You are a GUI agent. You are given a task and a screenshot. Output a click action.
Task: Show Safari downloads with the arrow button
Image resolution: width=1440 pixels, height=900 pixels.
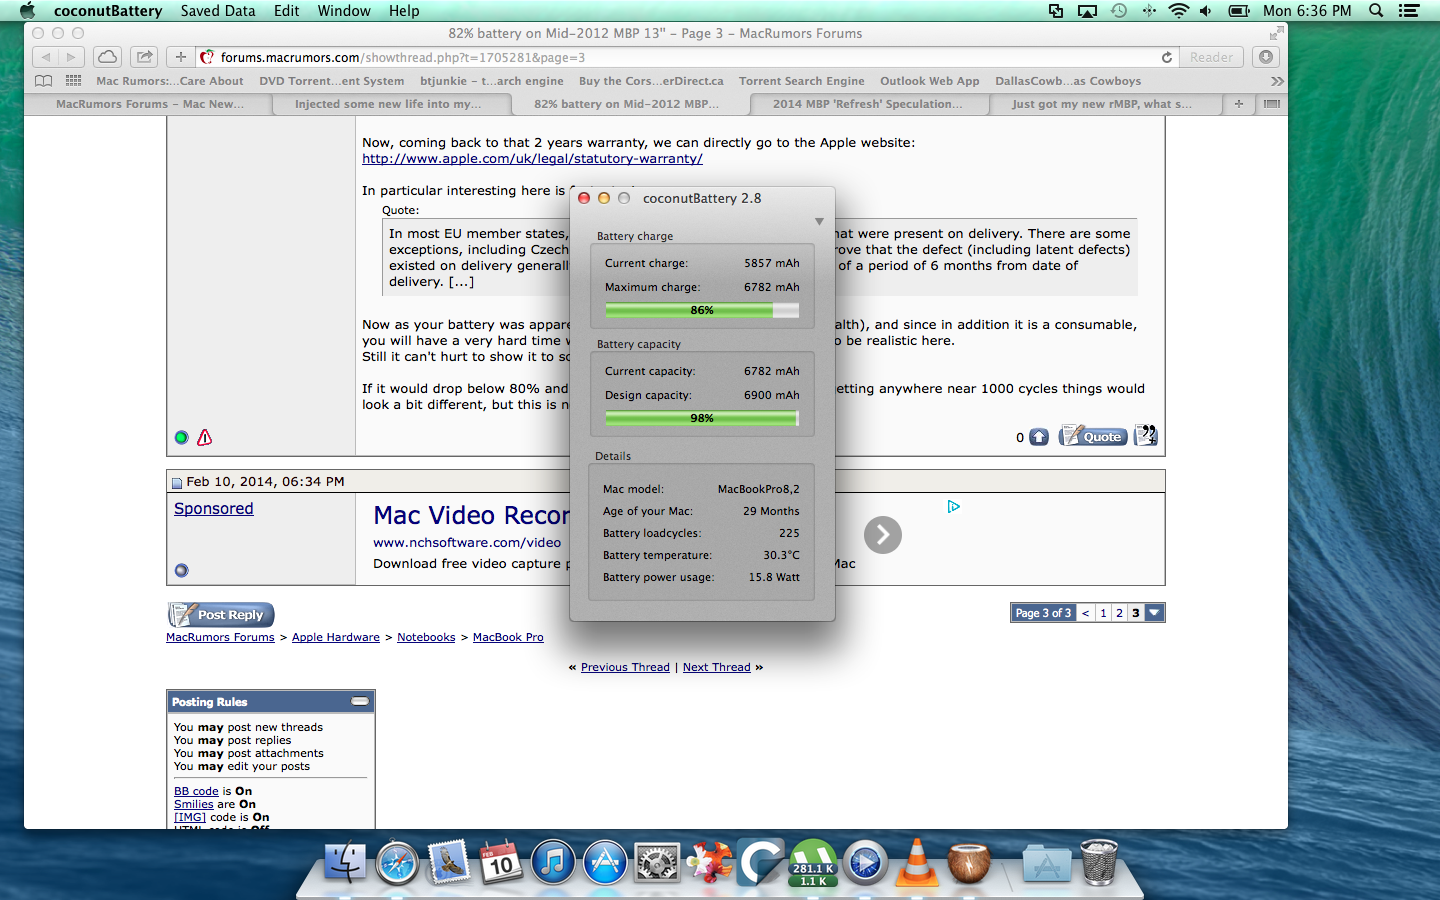tap(1266, 57)
